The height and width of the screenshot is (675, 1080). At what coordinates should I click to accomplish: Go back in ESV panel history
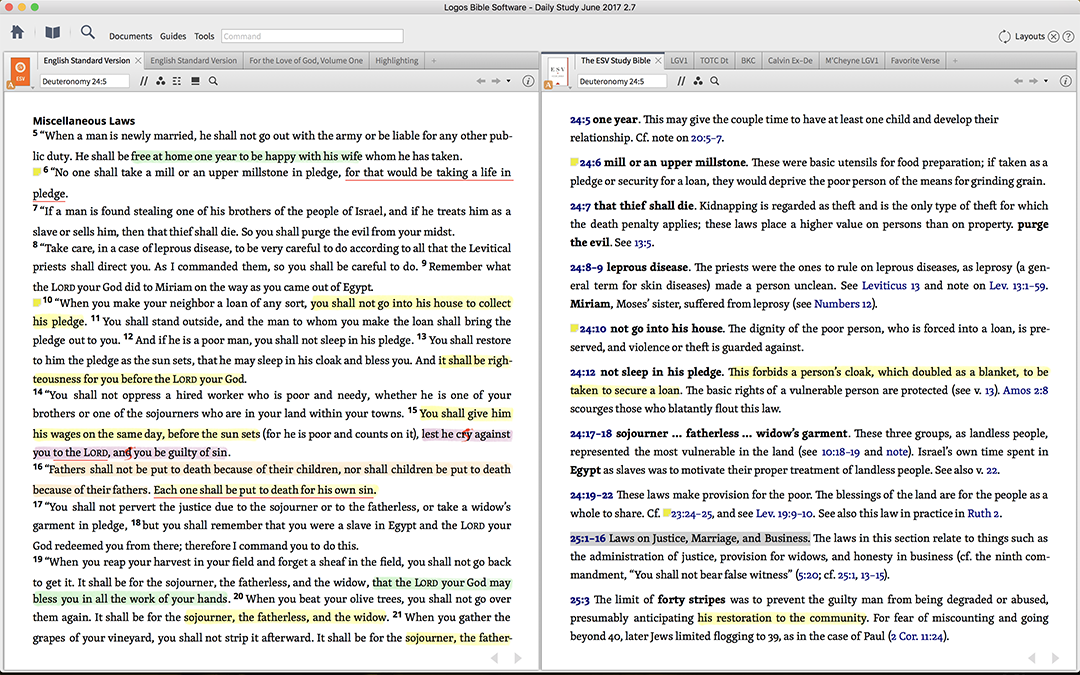click(x=481, y=81)
